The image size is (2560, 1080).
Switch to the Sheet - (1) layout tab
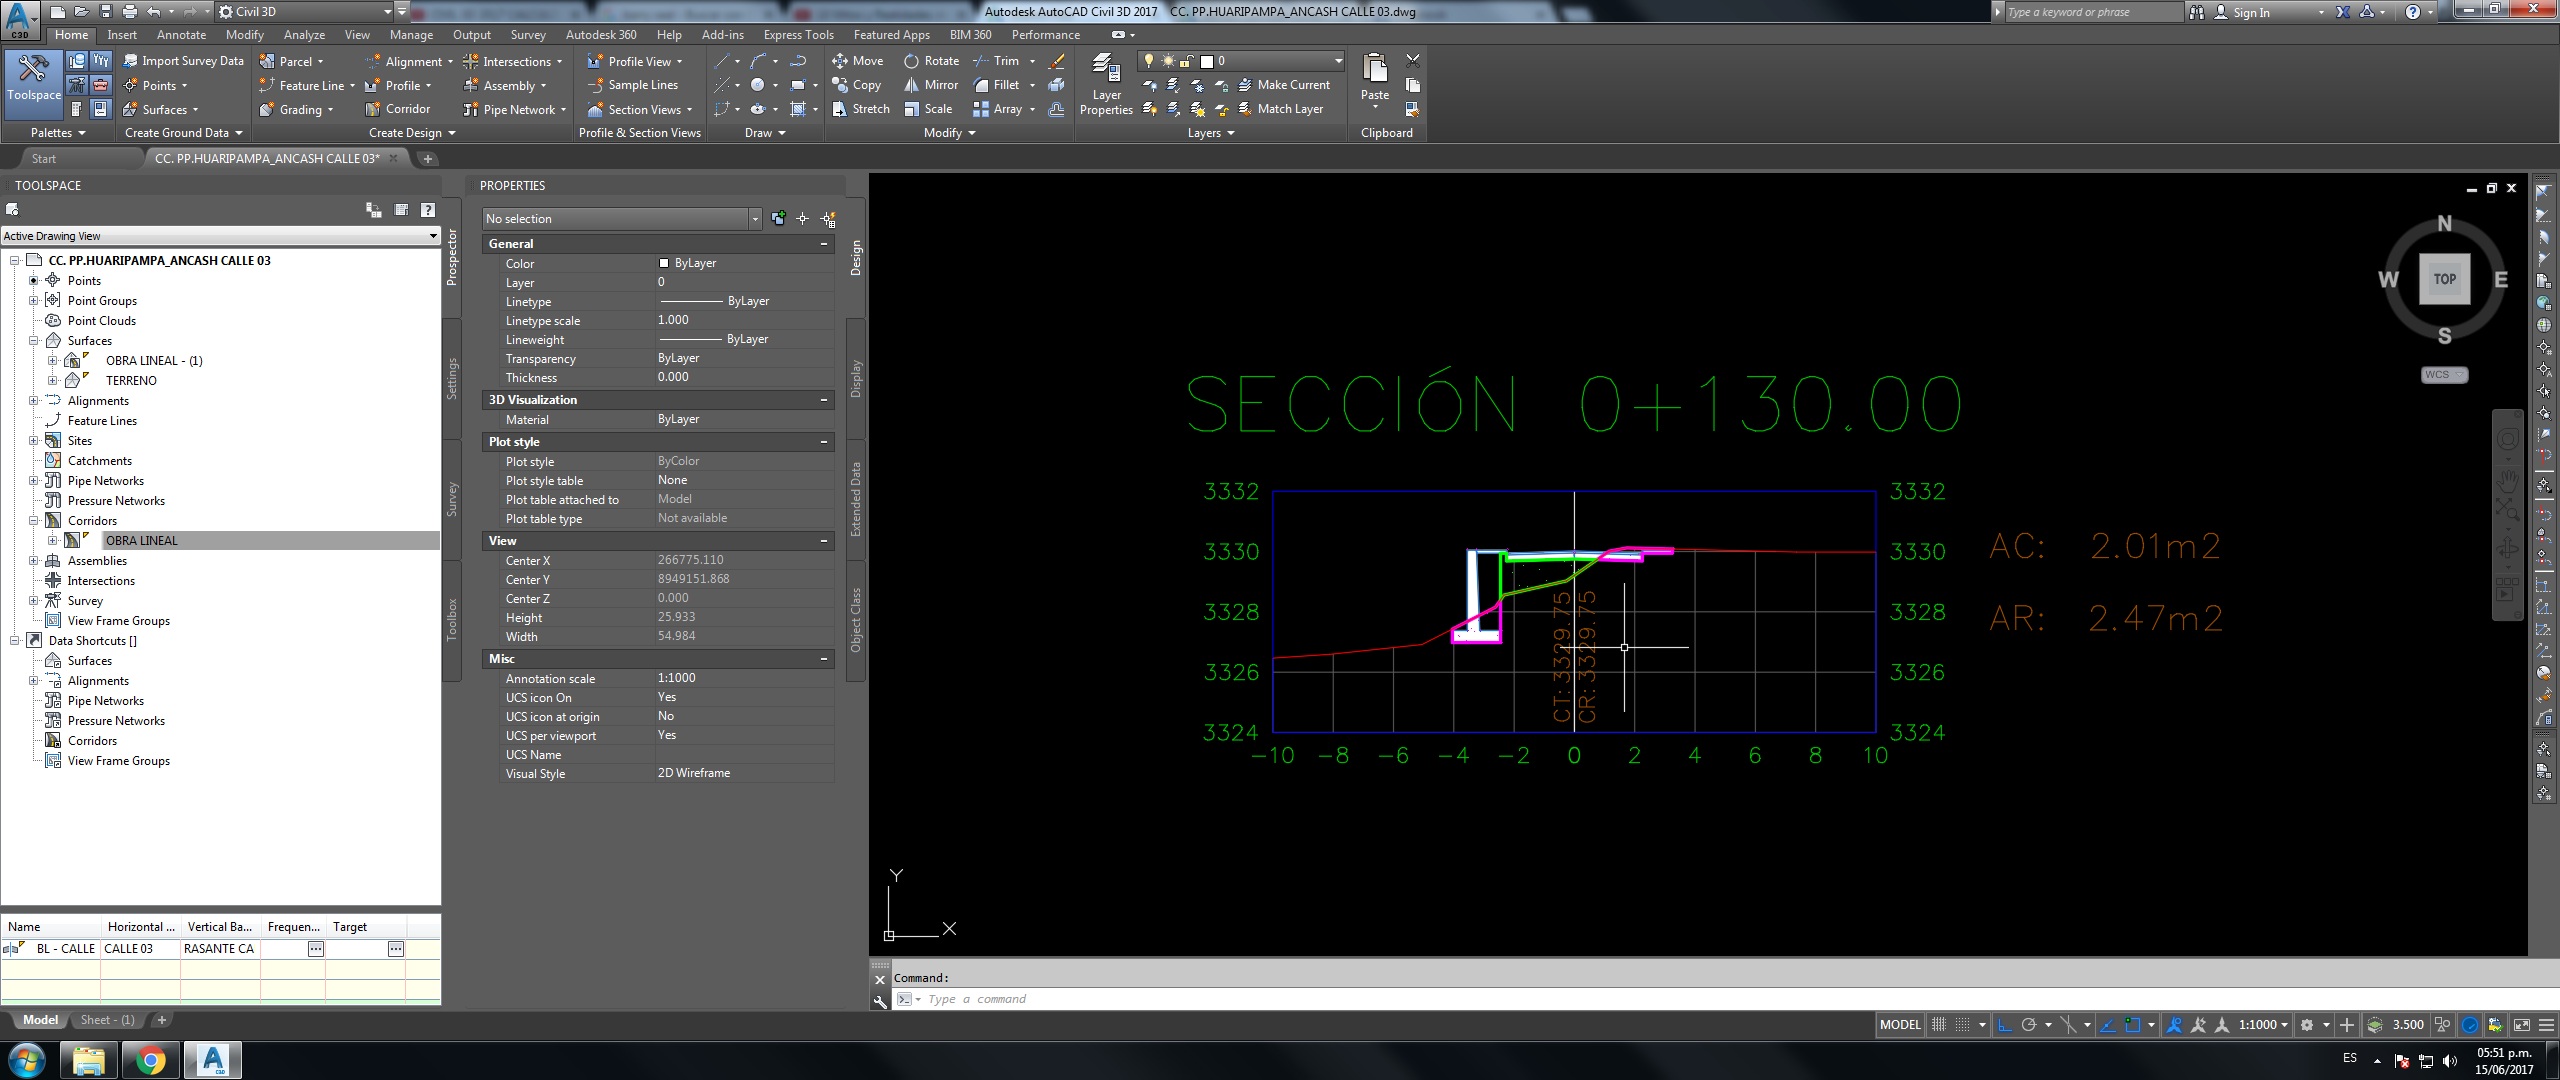(x=106, y=1019)
